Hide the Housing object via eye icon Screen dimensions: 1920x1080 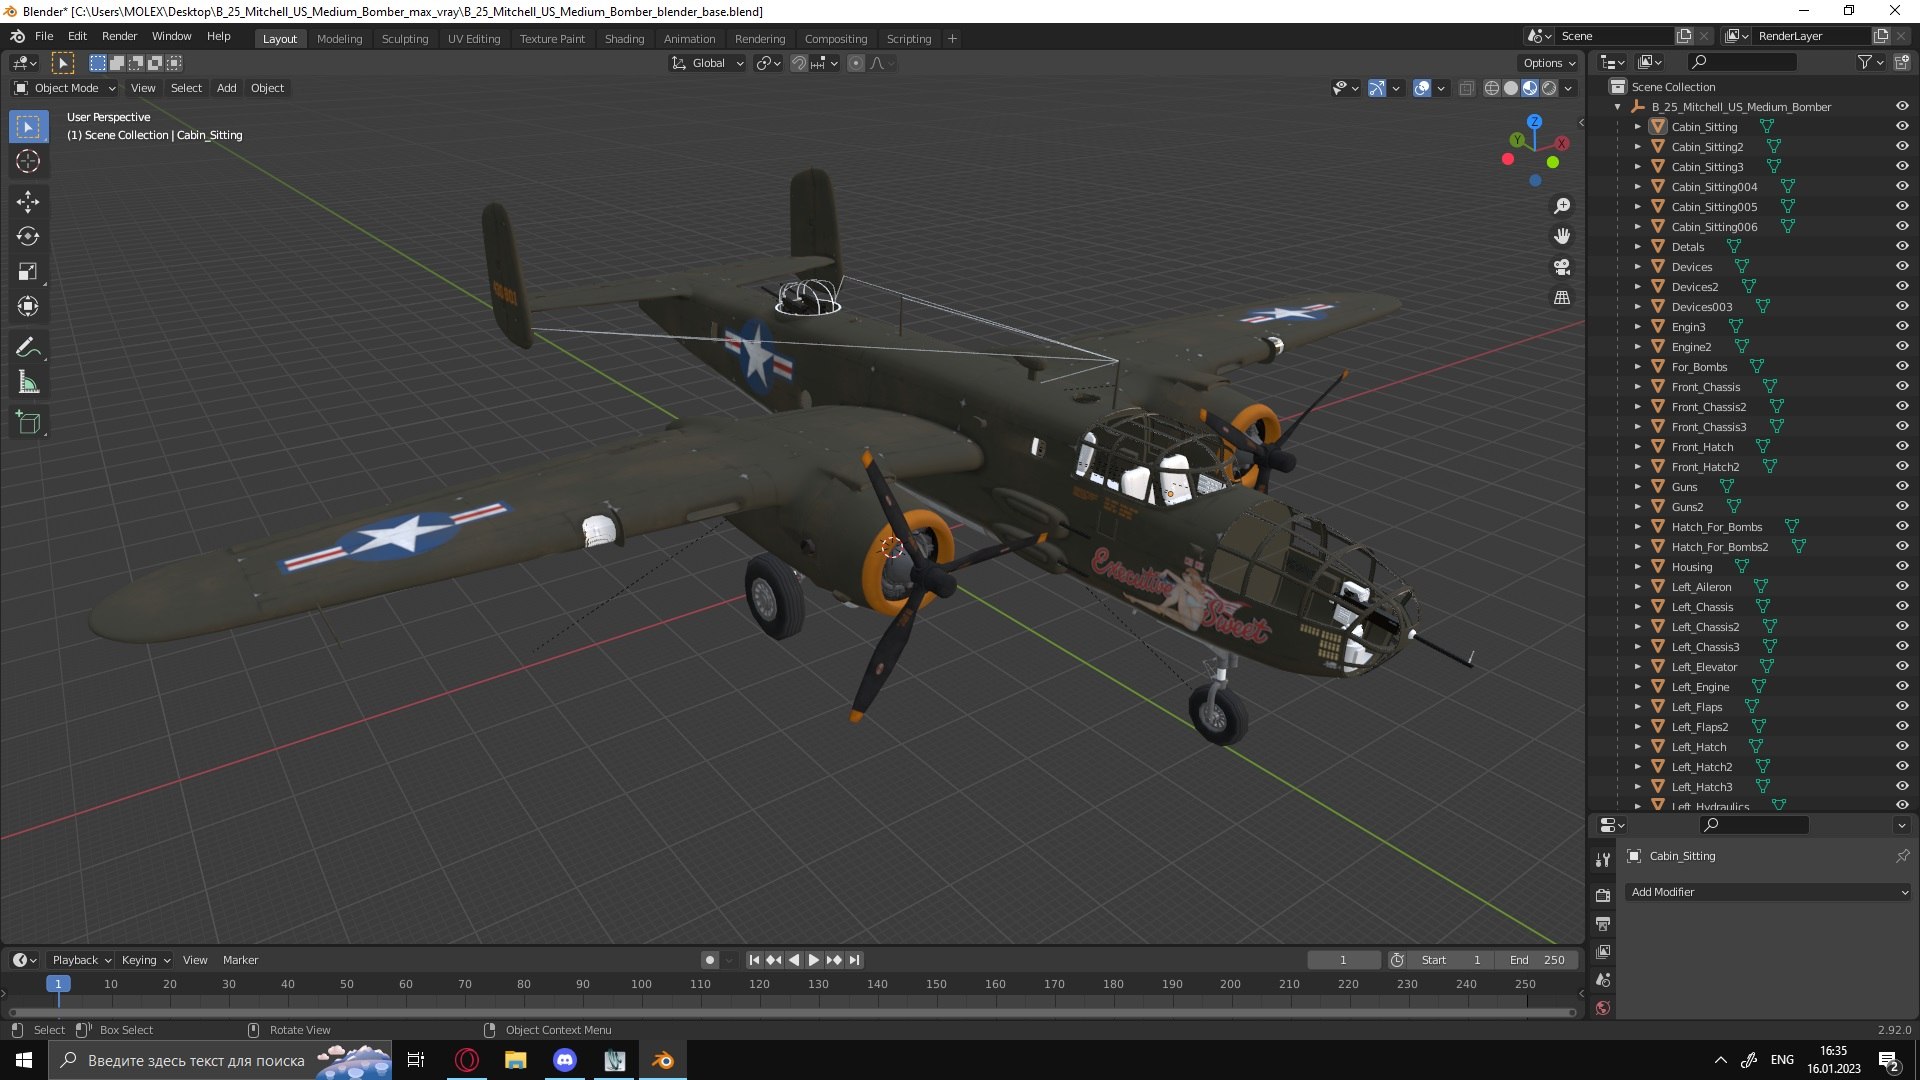click(x=1902, y=567)
